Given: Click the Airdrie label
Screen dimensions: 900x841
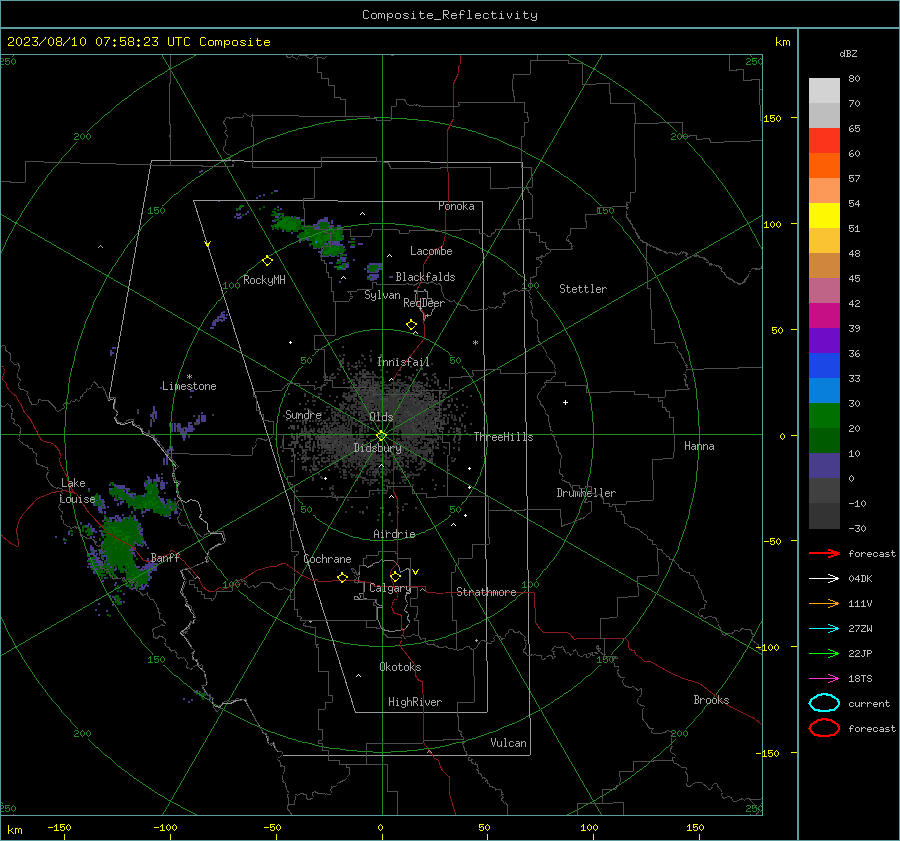Looking at the screenshot, I should [x=394, y=534].
